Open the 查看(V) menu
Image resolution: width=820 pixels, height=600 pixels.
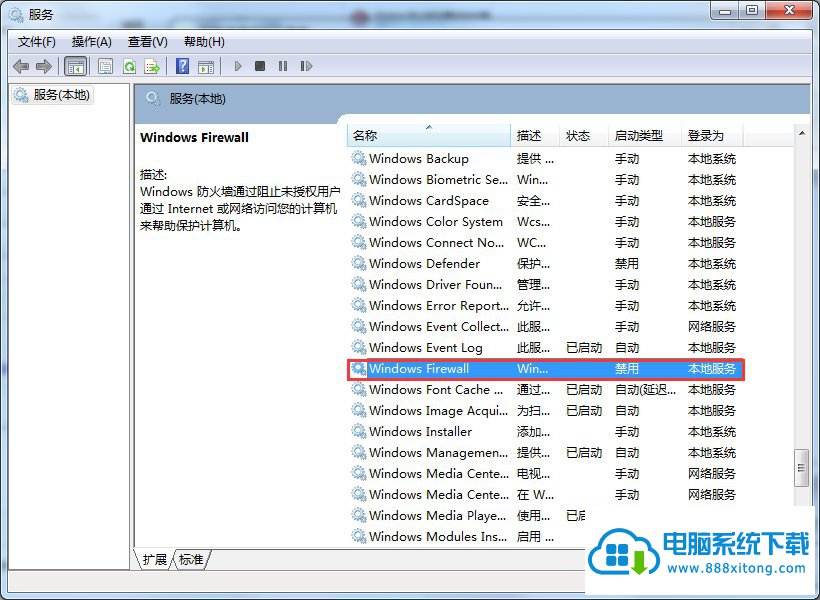point(147,42)
